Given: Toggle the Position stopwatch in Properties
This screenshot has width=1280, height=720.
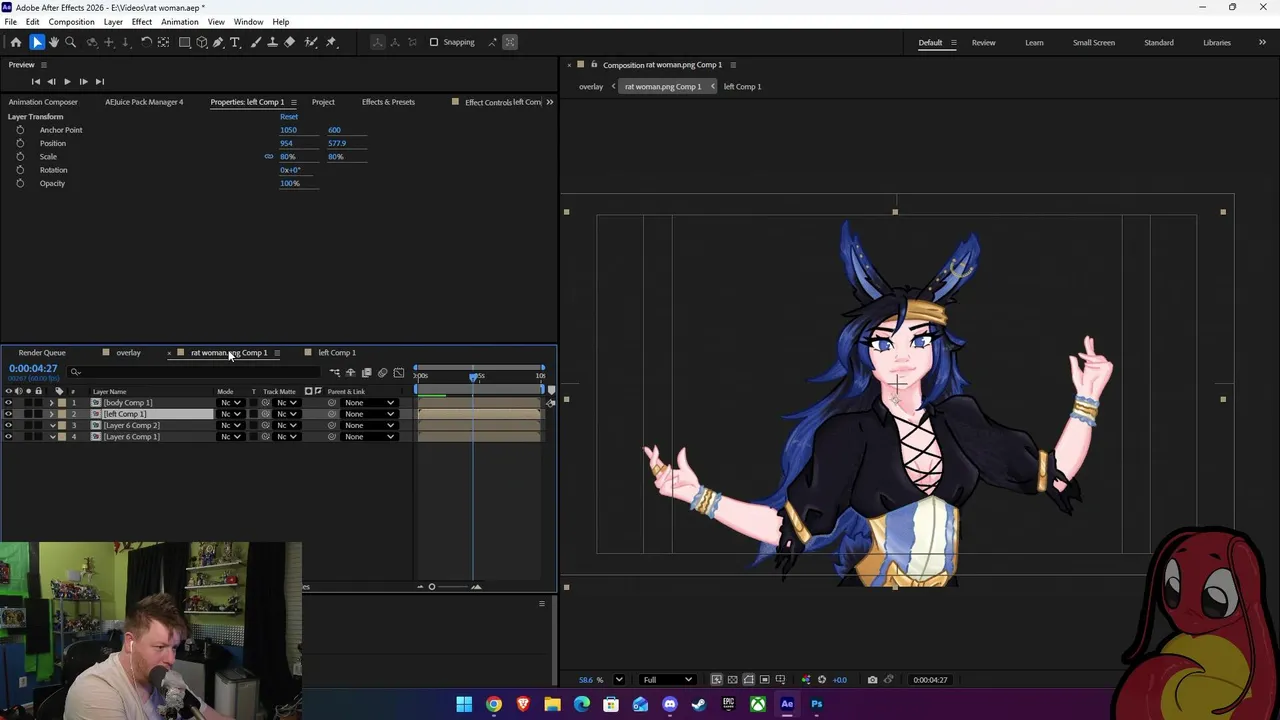Looking at the screenshot, I should pyautogui.click(x=20, y=143).
